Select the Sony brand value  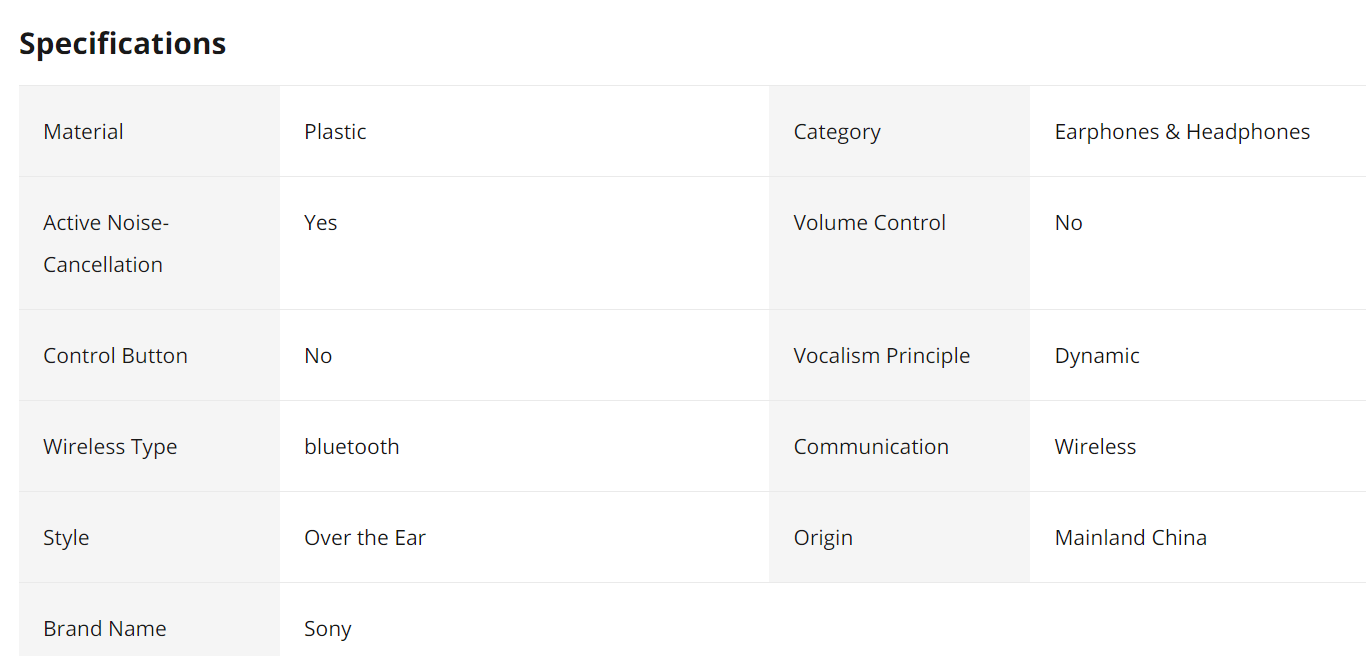[x=328, y=630]
